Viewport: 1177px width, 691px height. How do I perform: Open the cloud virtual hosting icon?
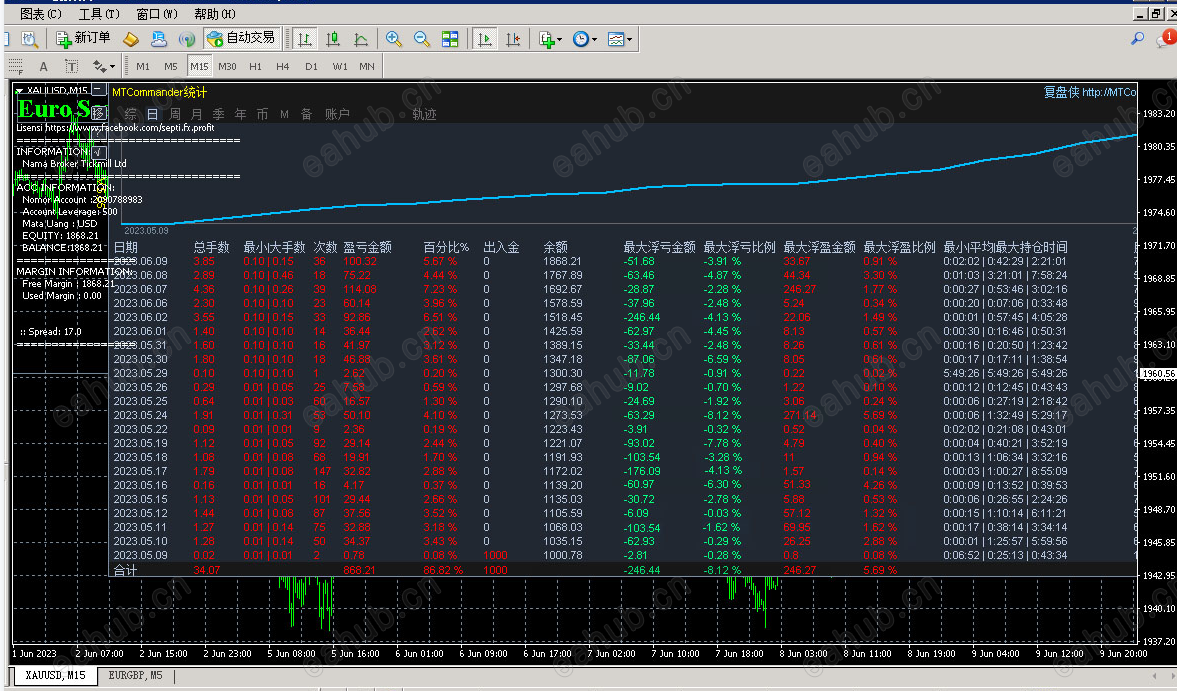(159, 39)
